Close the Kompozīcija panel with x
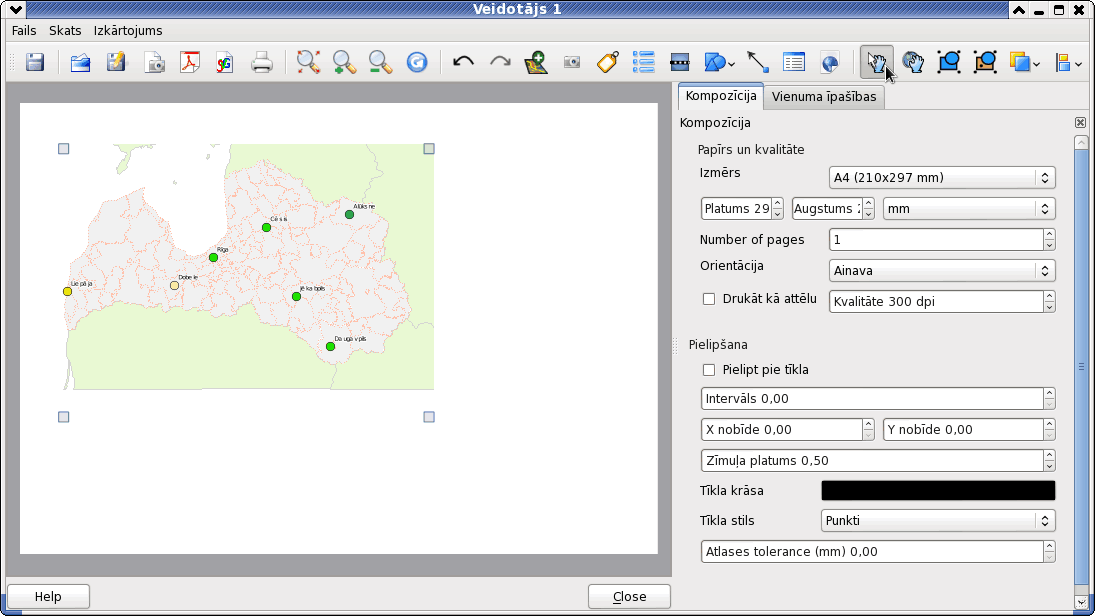Image resolution: width=1095 pixels, height=616 pixels. click(1080, 123)
